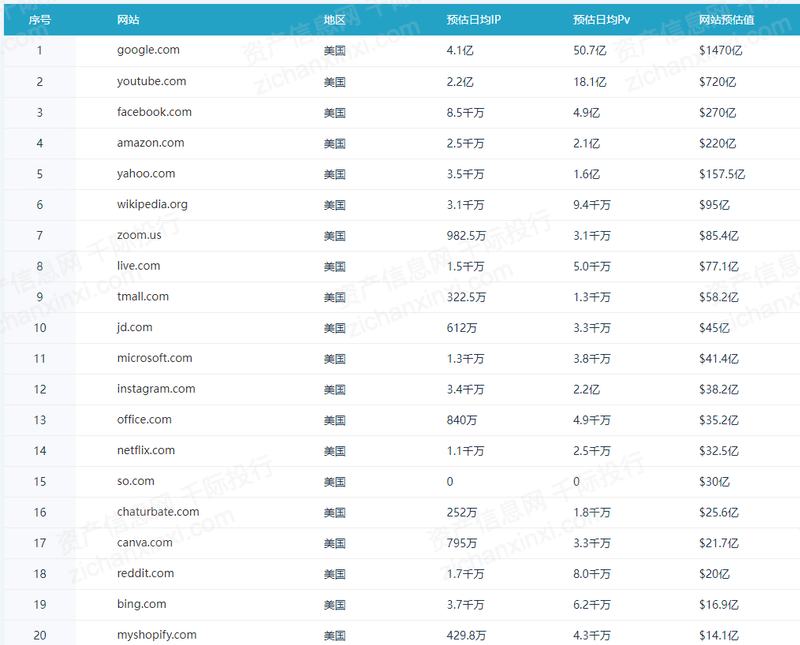Viewport: 800px width, 645px height.
Task: Open the jd.com row link
Action: point(134,327)
